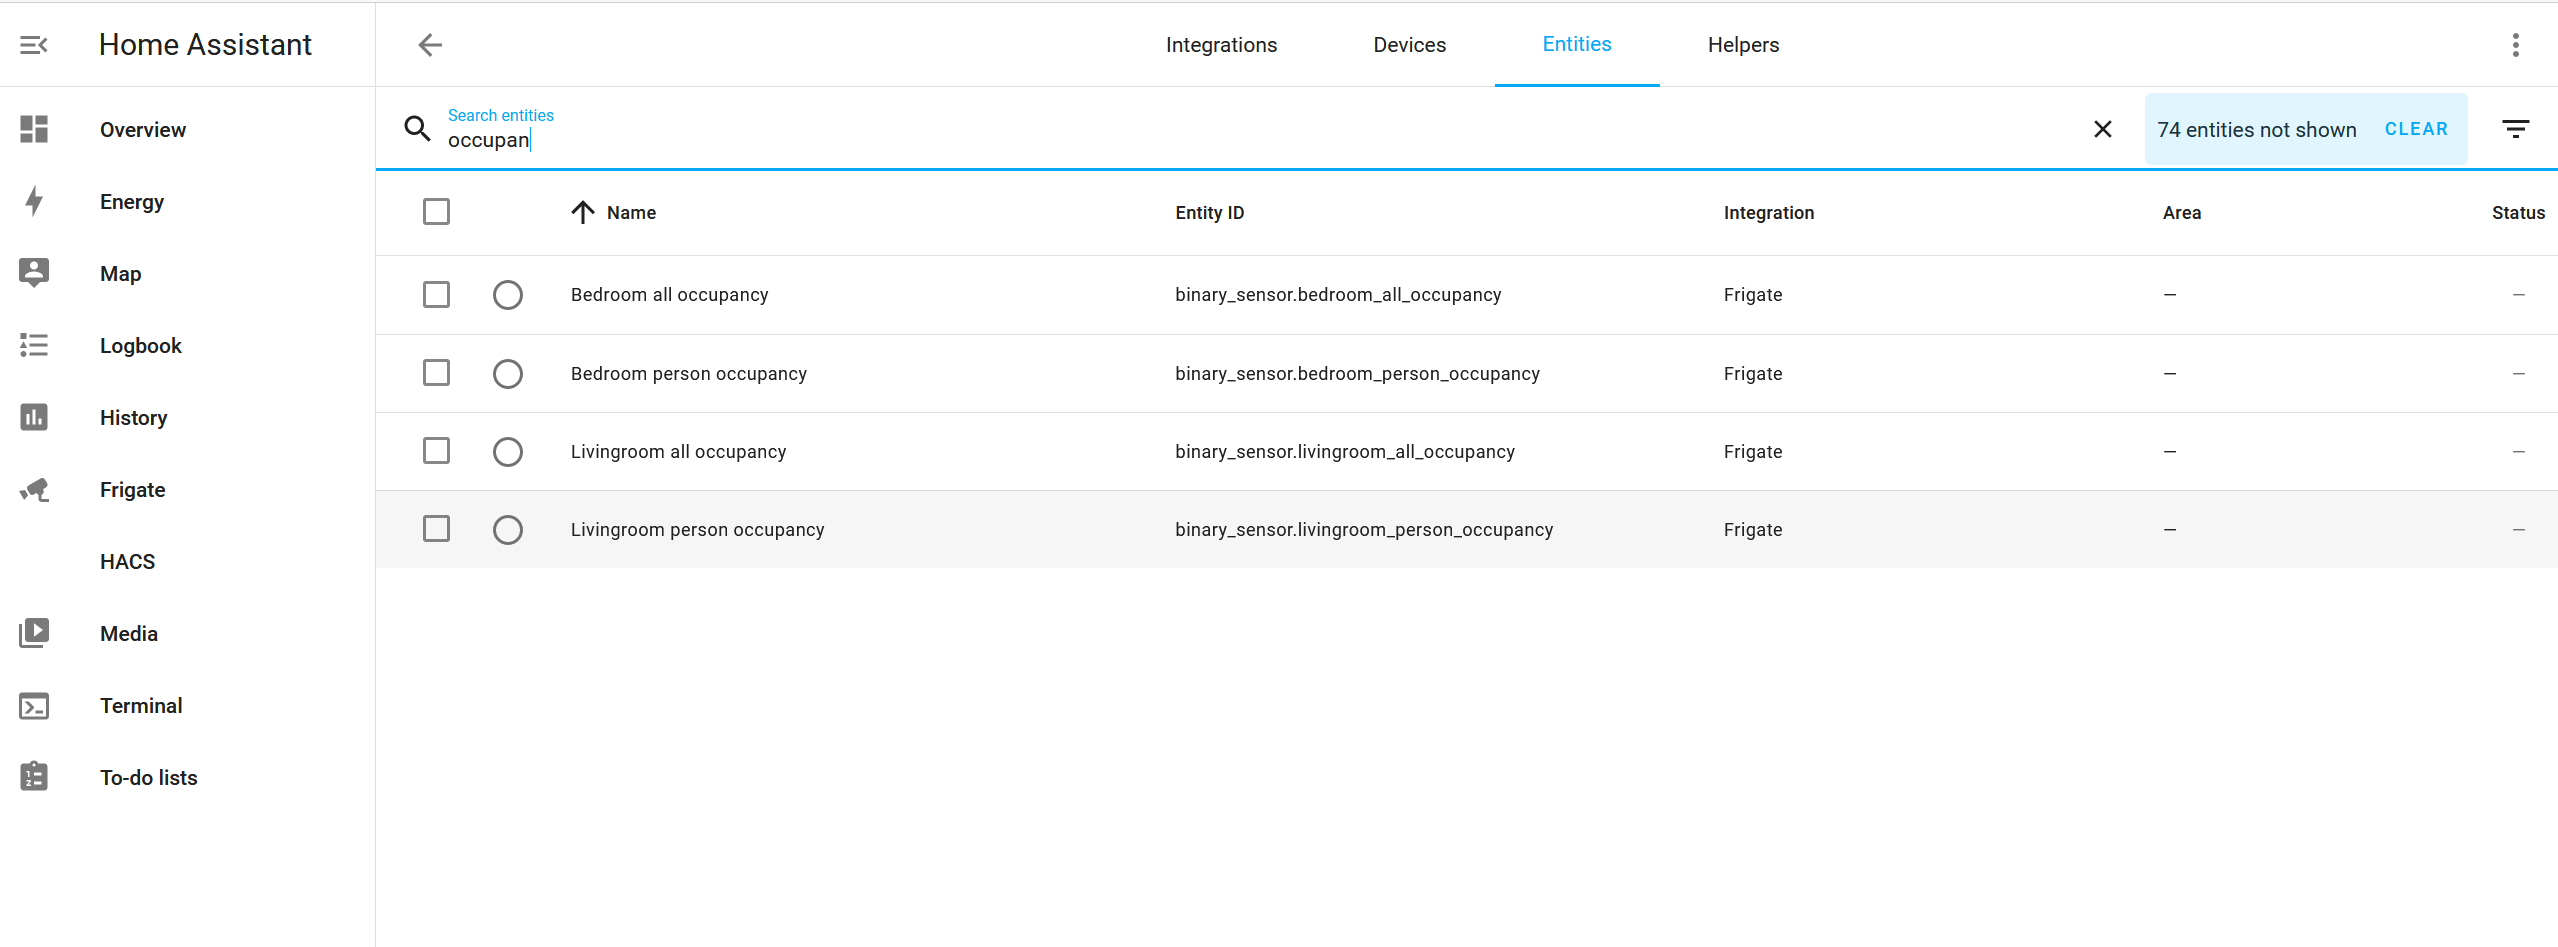Click the Frigate camera icon

pyautogui.click(x=34, y=489)
